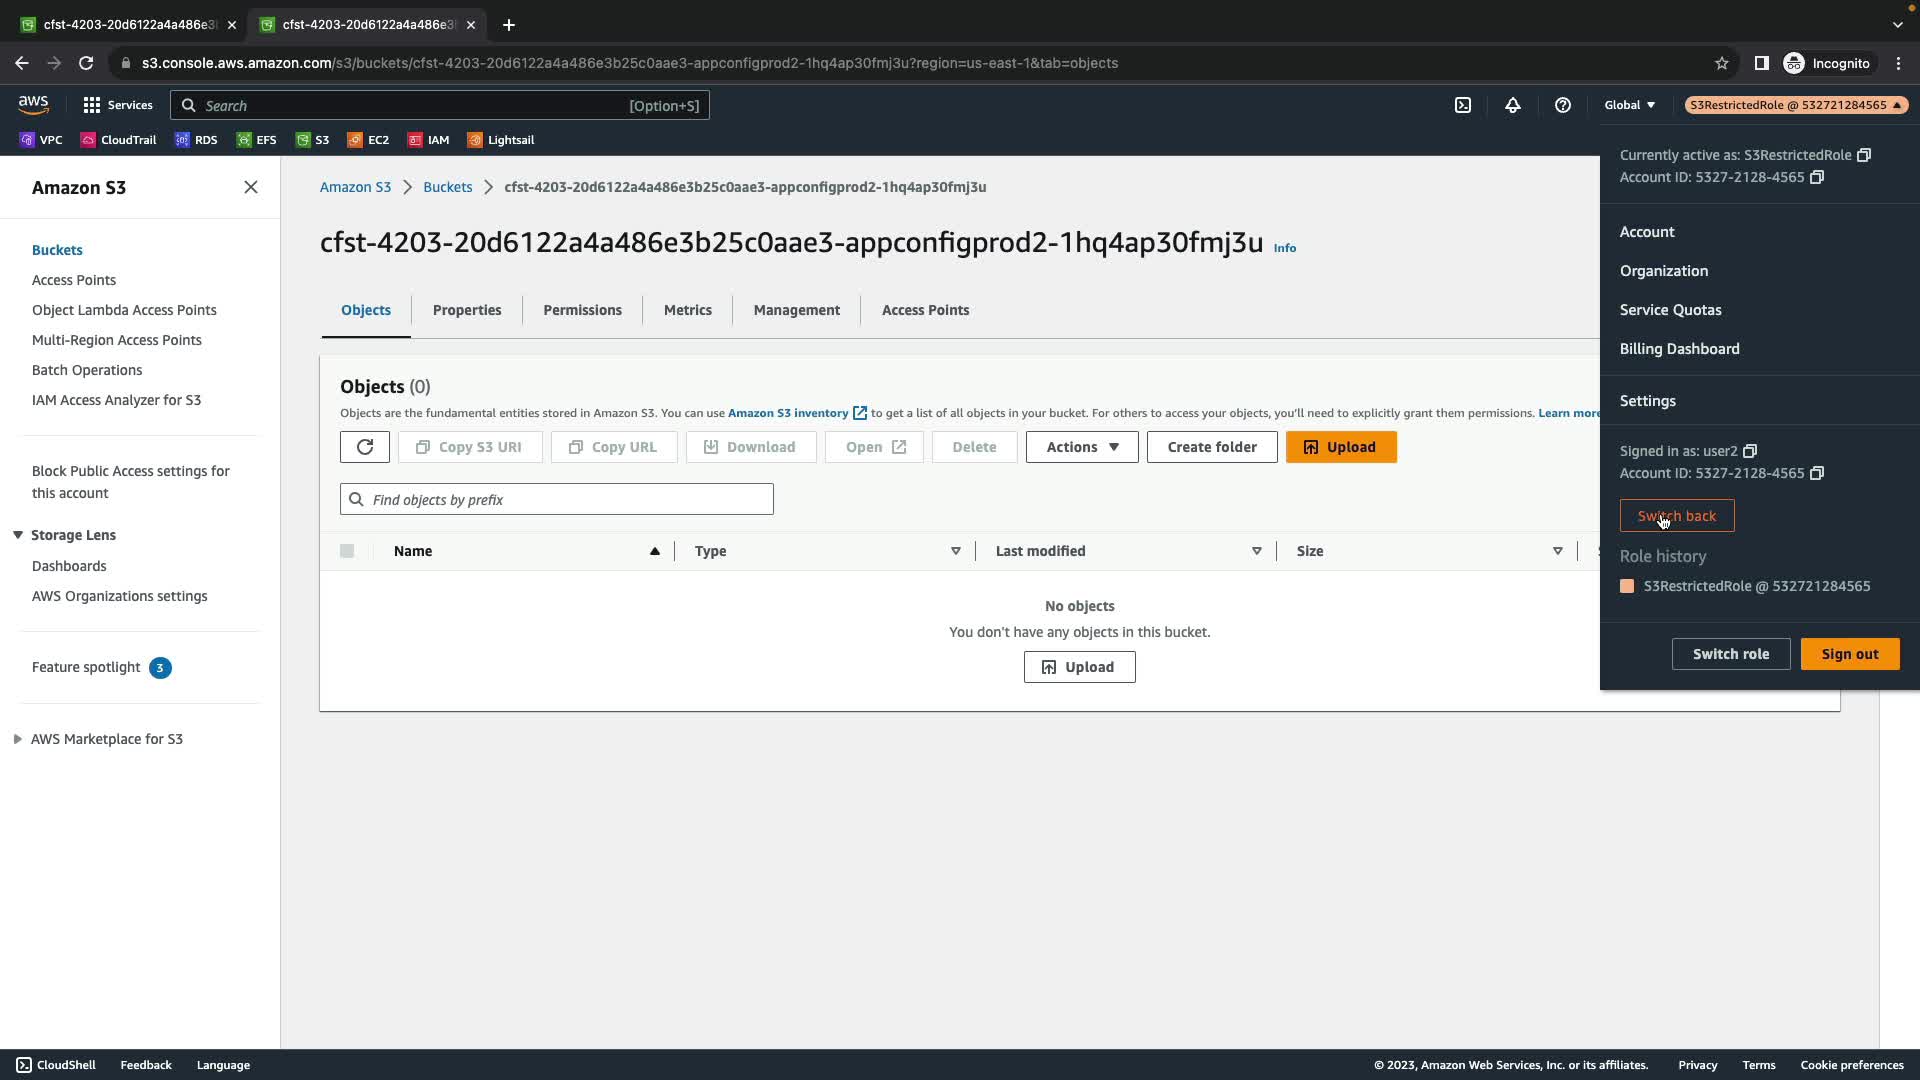This screenshot has width=1920, height=1080.
Task: Open the Global region selector
Action: point(1629,105)
